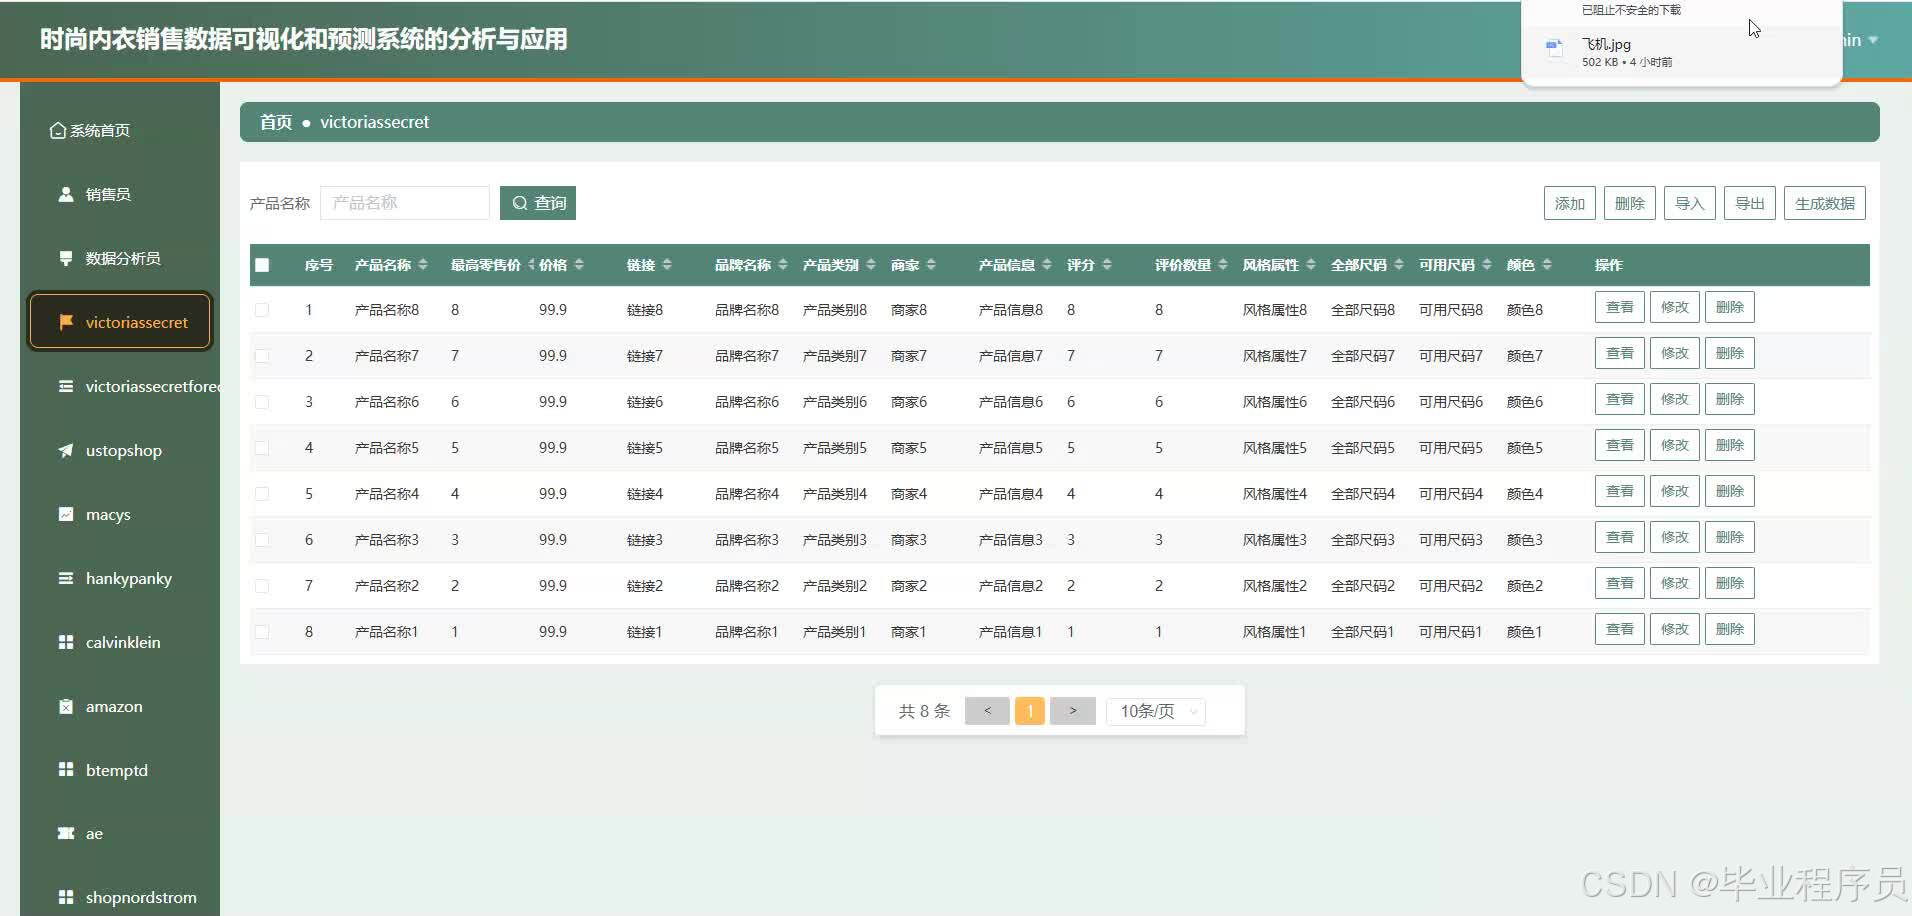The height and width of the screenshot is (916, 1912).
Task: Sort by 产品信息 using its sort arrows
Action: tap(1047, 265)
